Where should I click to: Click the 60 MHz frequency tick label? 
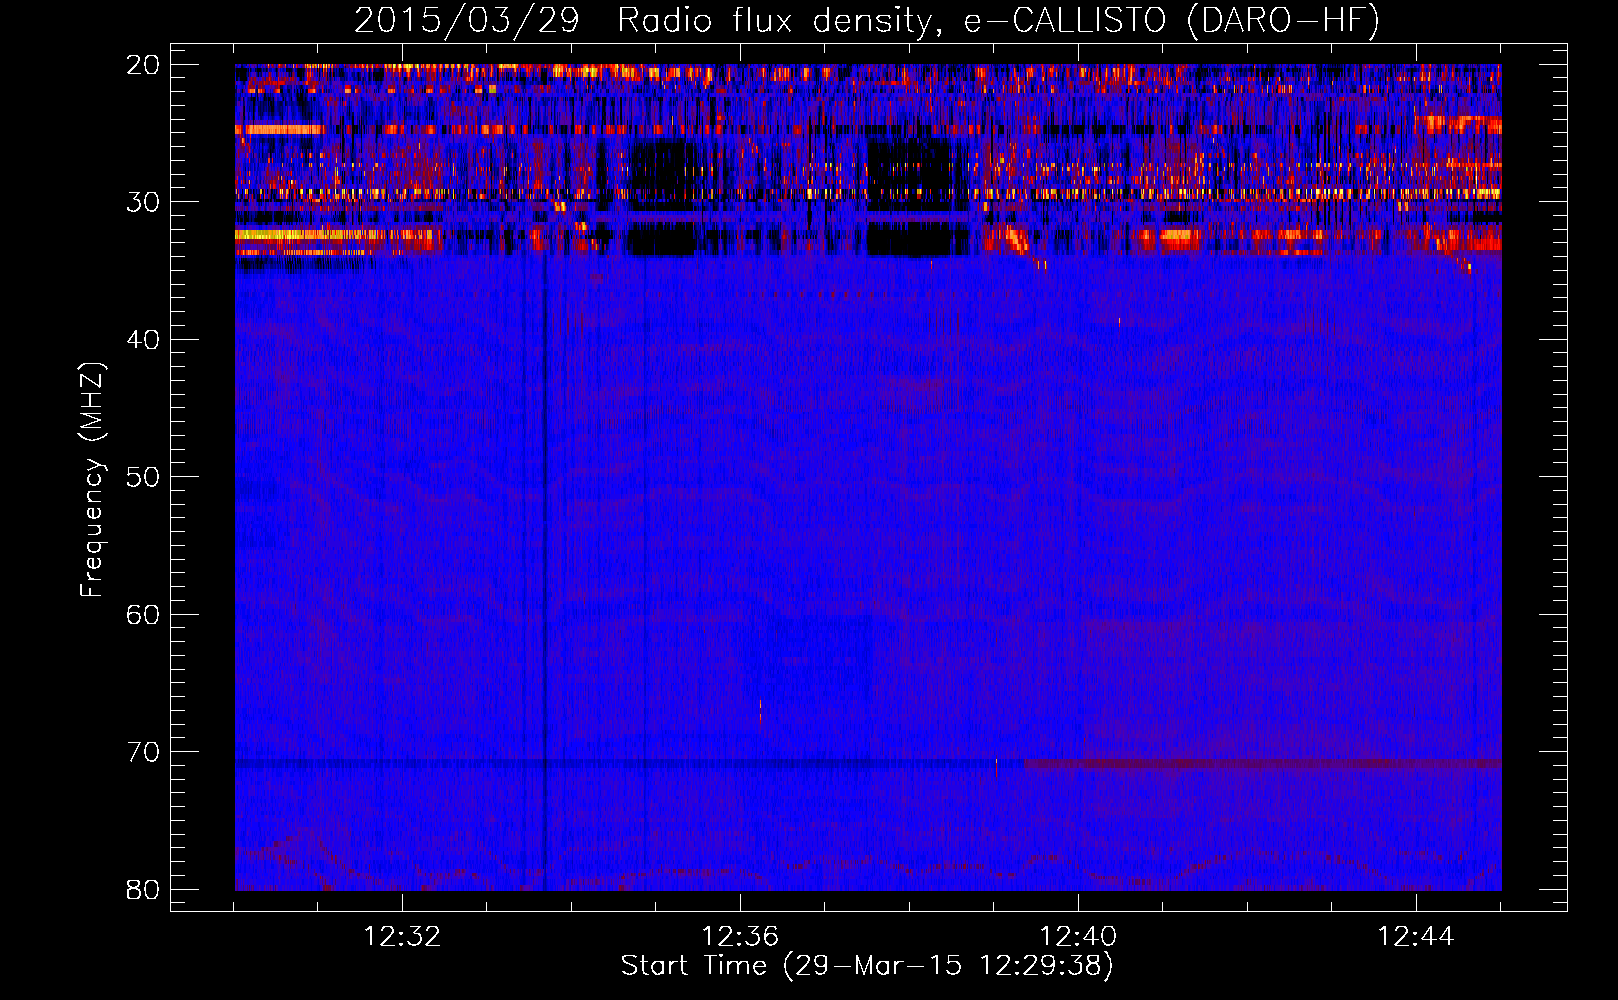[x=143, y=614]
